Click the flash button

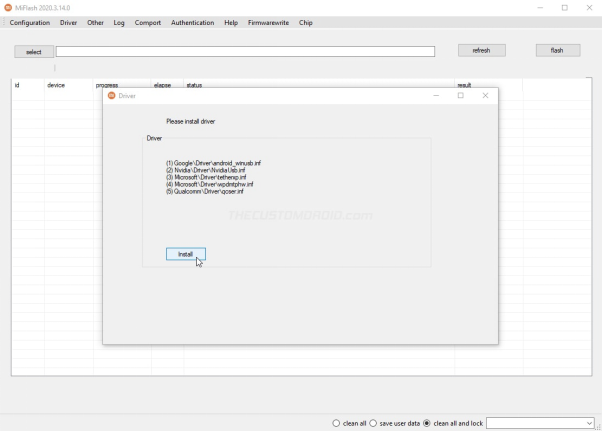coord(557,50)
